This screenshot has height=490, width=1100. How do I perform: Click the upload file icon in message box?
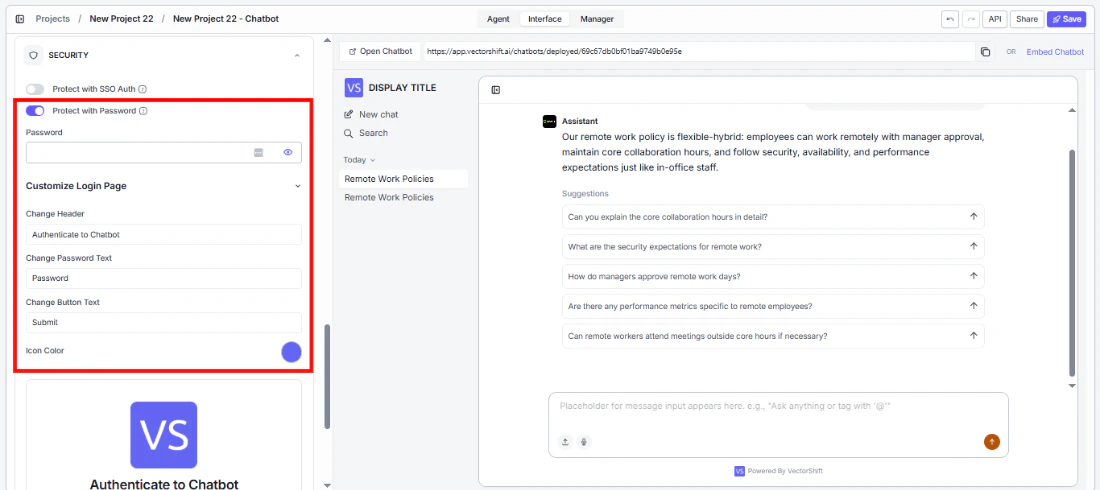tap(565, 442)
